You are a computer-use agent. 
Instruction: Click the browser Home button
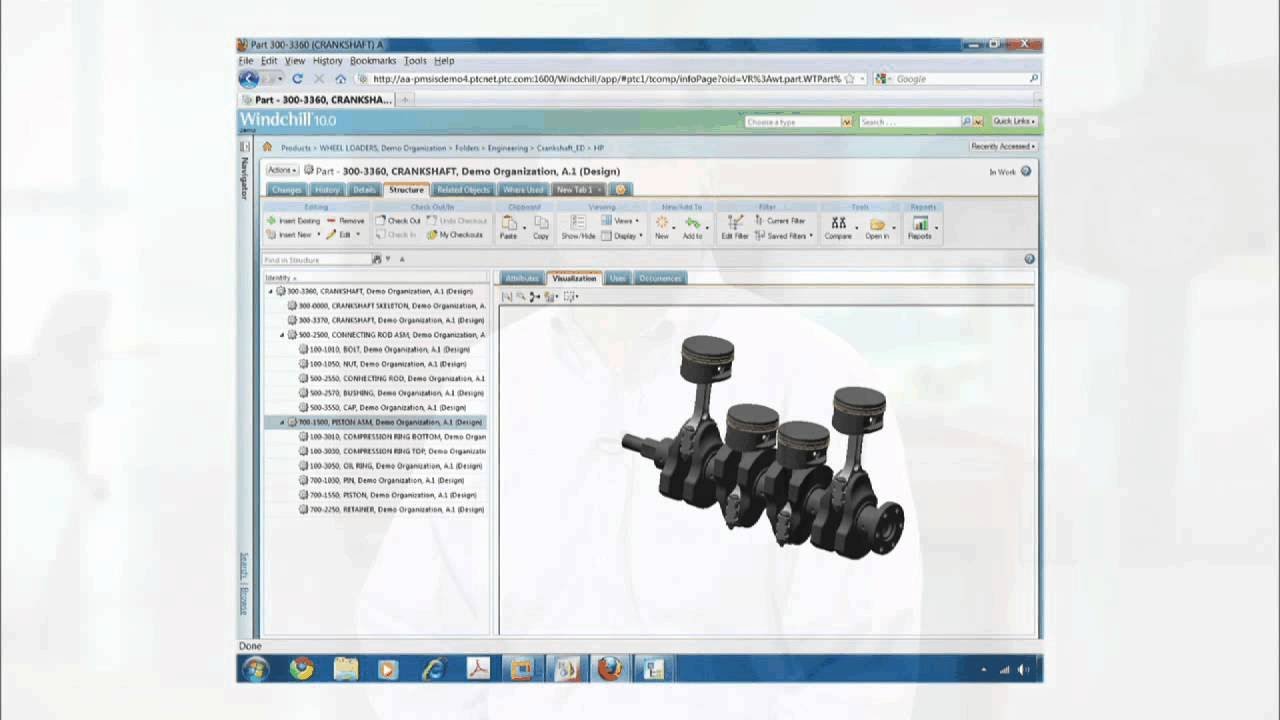coord(341,79)
